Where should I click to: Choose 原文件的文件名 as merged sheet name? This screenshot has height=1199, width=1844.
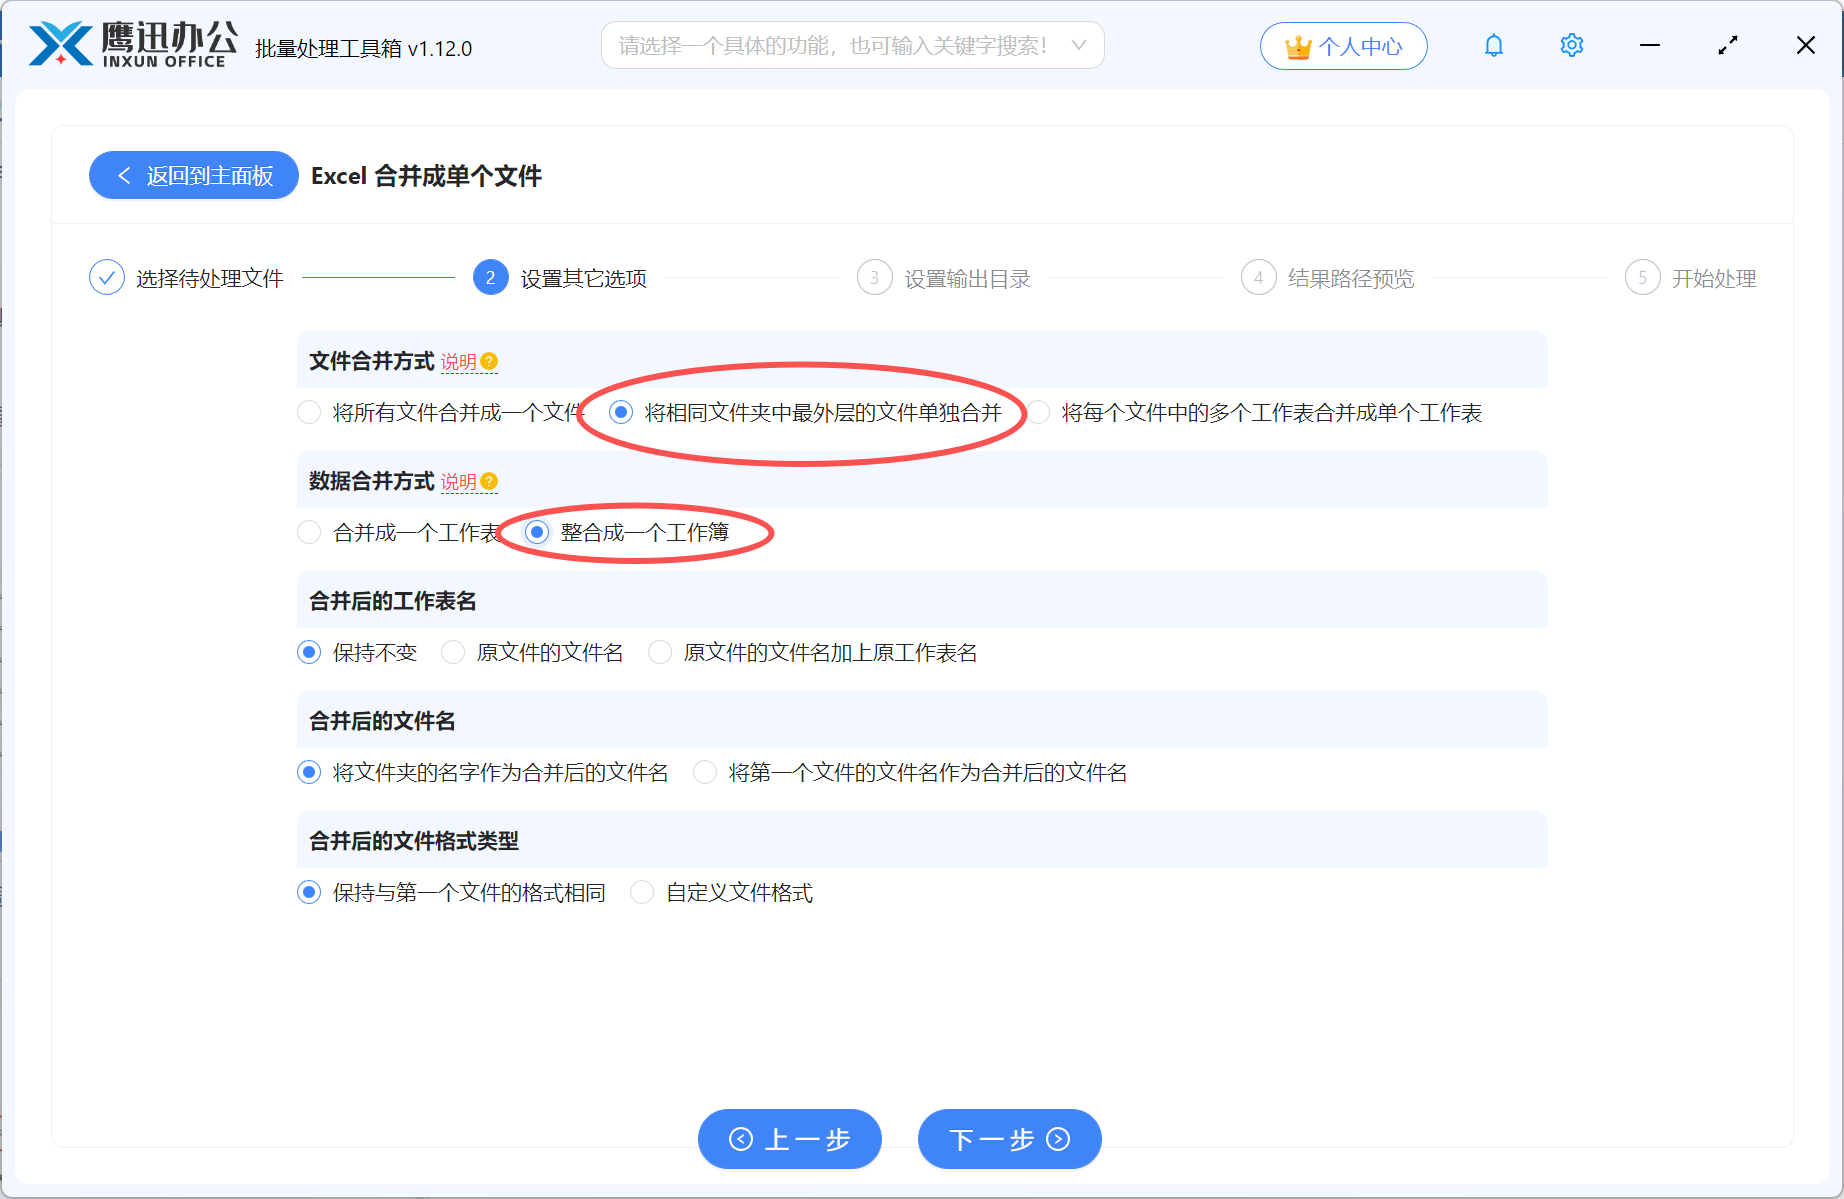452,652
